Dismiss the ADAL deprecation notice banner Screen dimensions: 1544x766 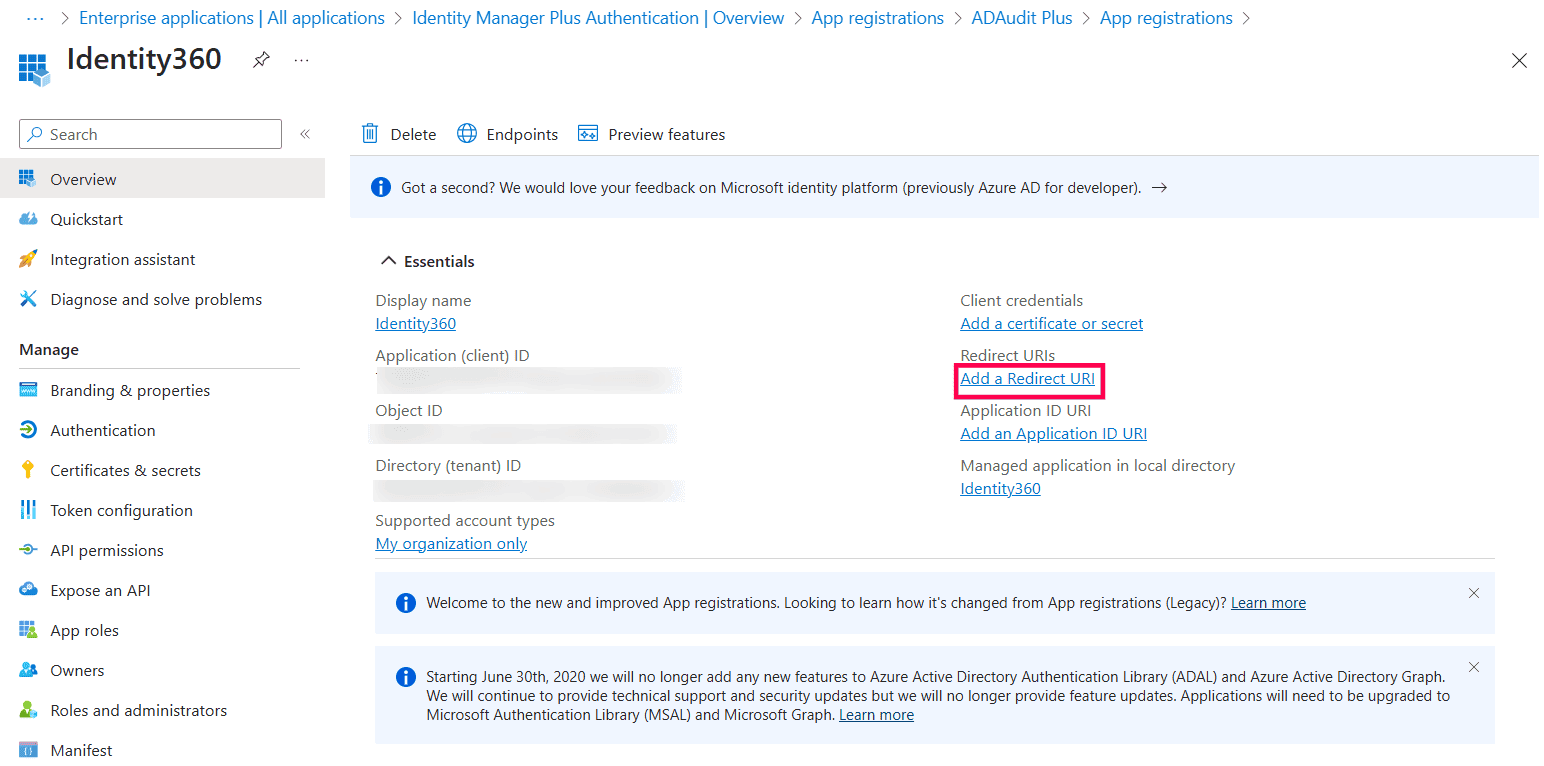pos(1473,667)
